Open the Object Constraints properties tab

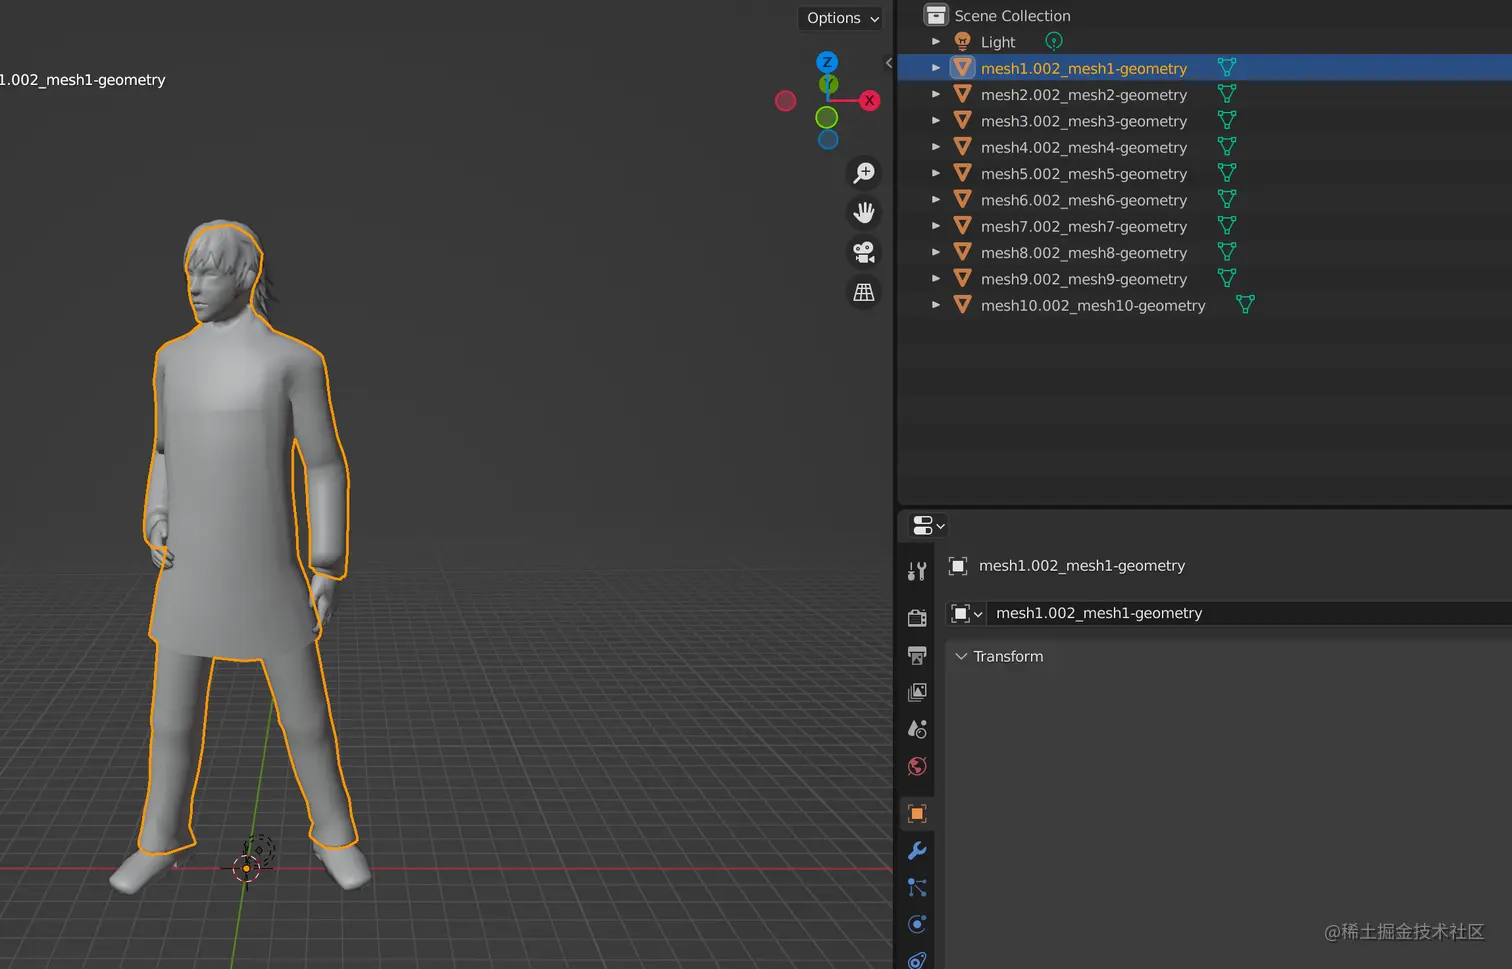(x=917, y=959)
